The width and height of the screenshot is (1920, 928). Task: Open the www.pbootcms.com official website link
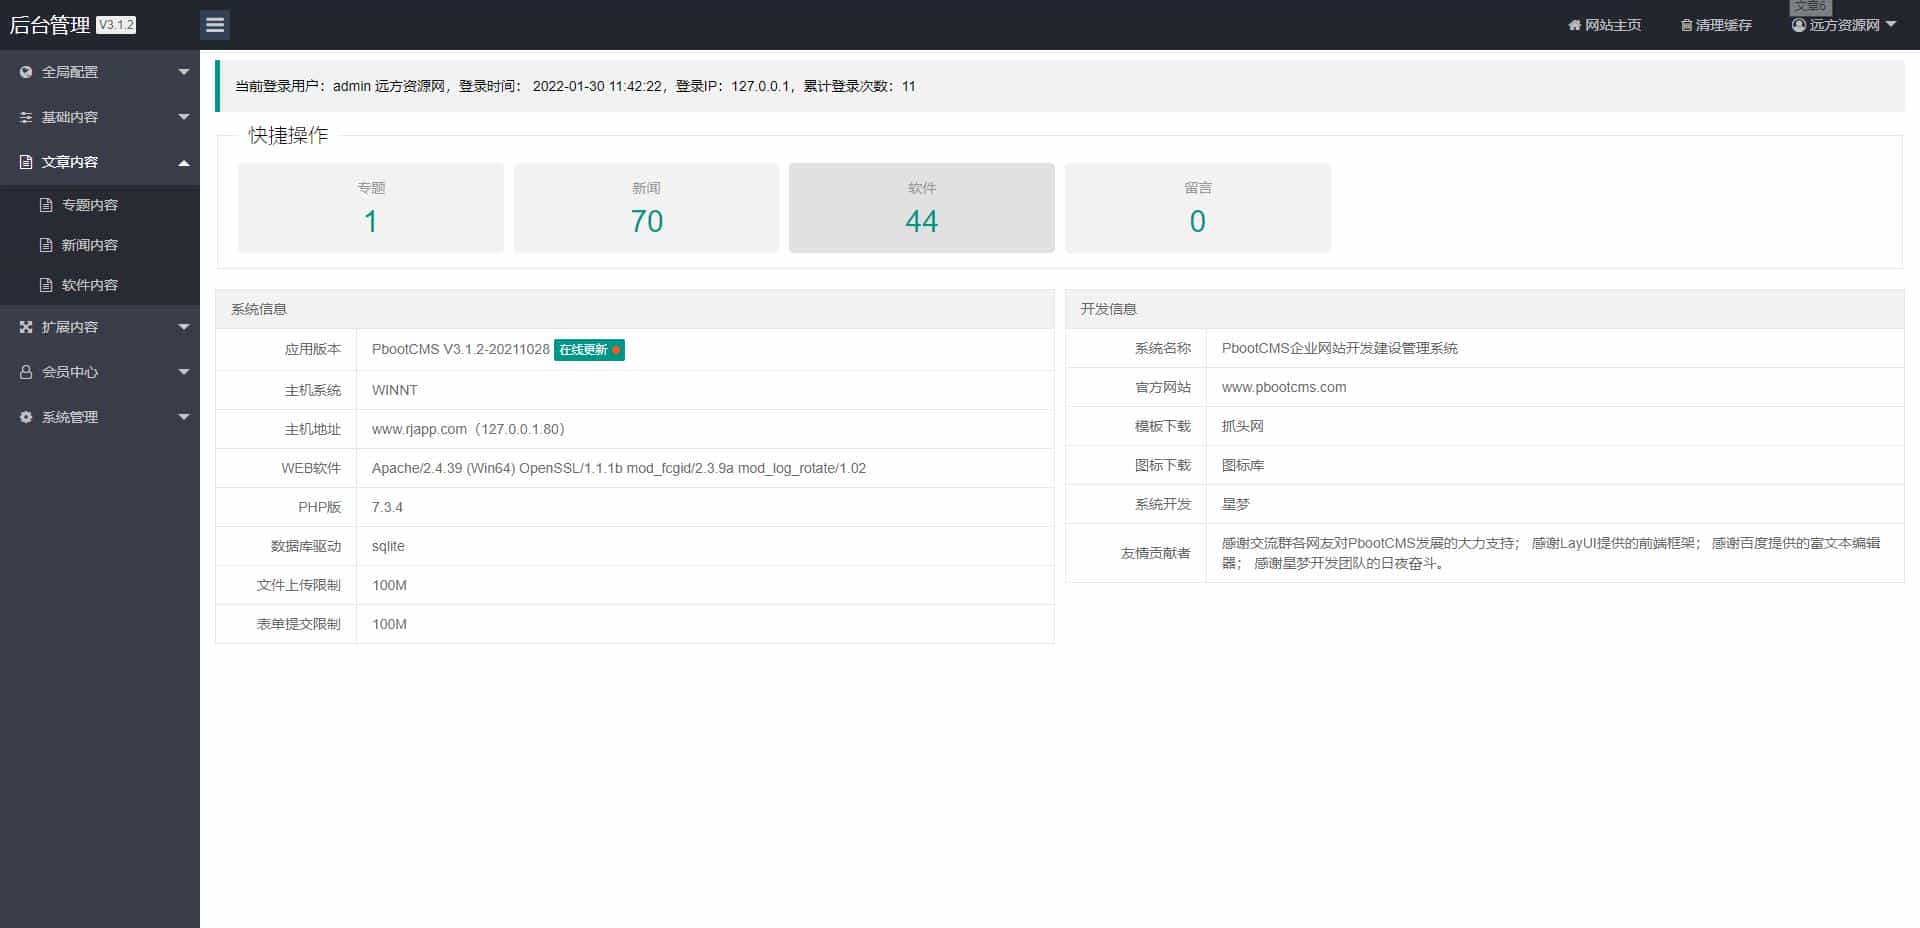point(1284,387)
